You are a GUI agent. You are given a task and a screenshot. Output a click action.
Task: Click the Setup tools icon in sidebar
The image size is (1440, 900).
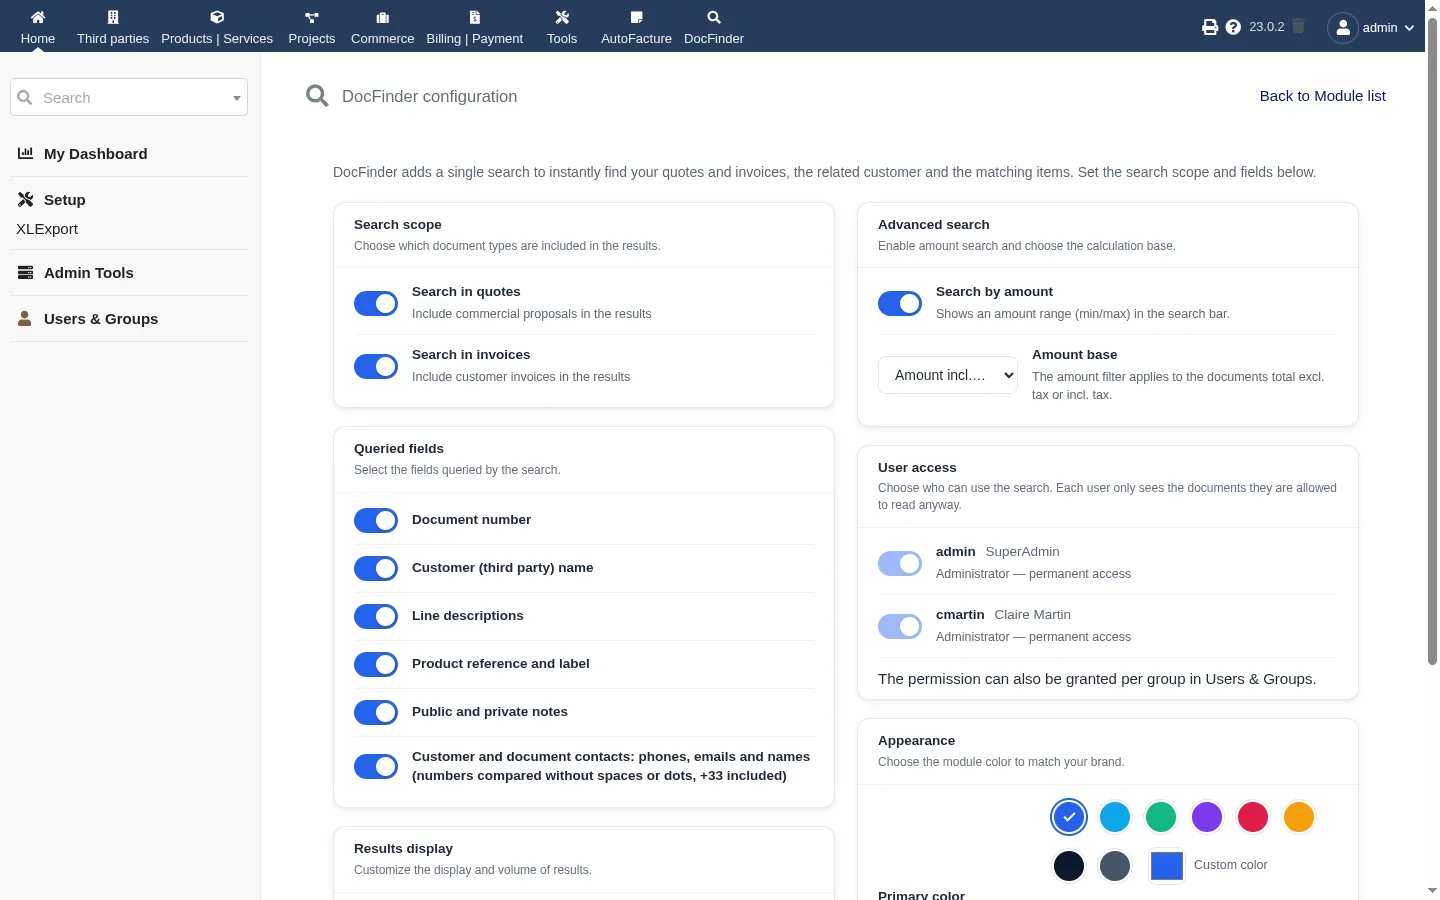click(x=26, y=199)
